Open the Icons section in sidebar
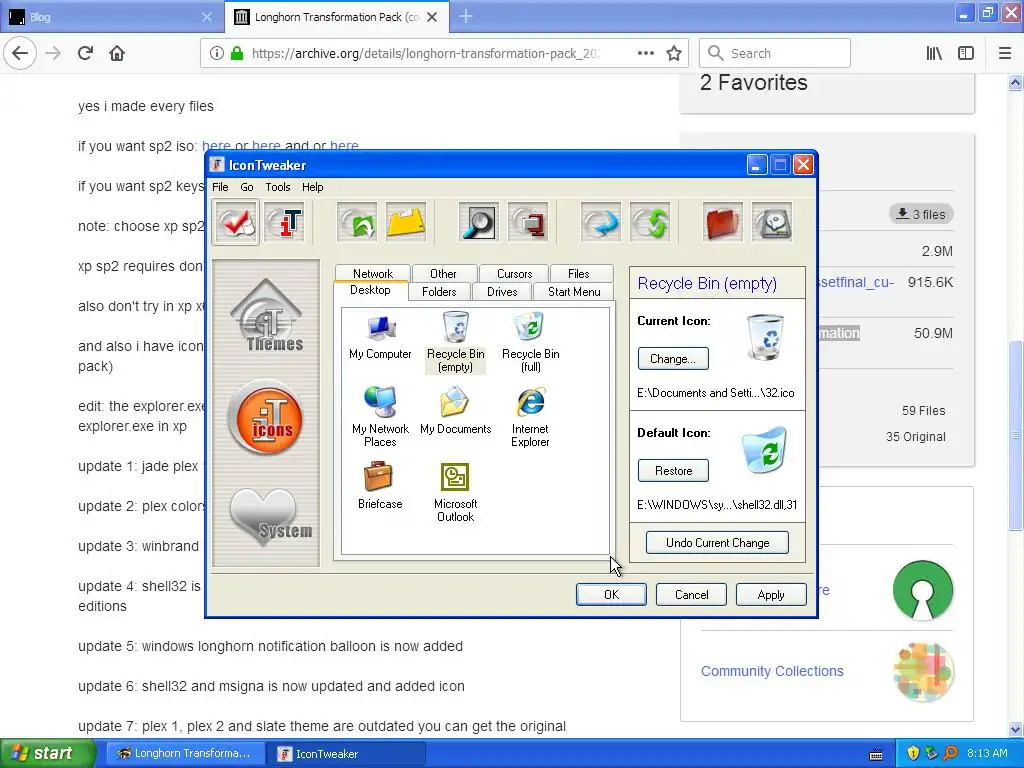This screenshot has width=1024, height=768. pyautogui.click(x=265, y=418)
